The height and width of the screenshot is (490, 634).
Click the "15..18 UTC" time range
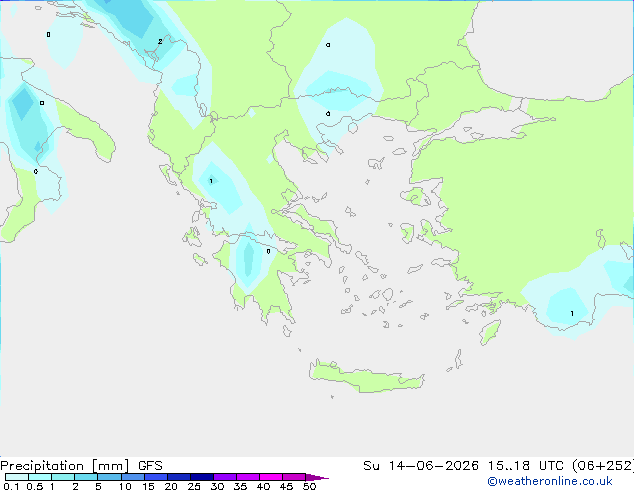(525, 466)
